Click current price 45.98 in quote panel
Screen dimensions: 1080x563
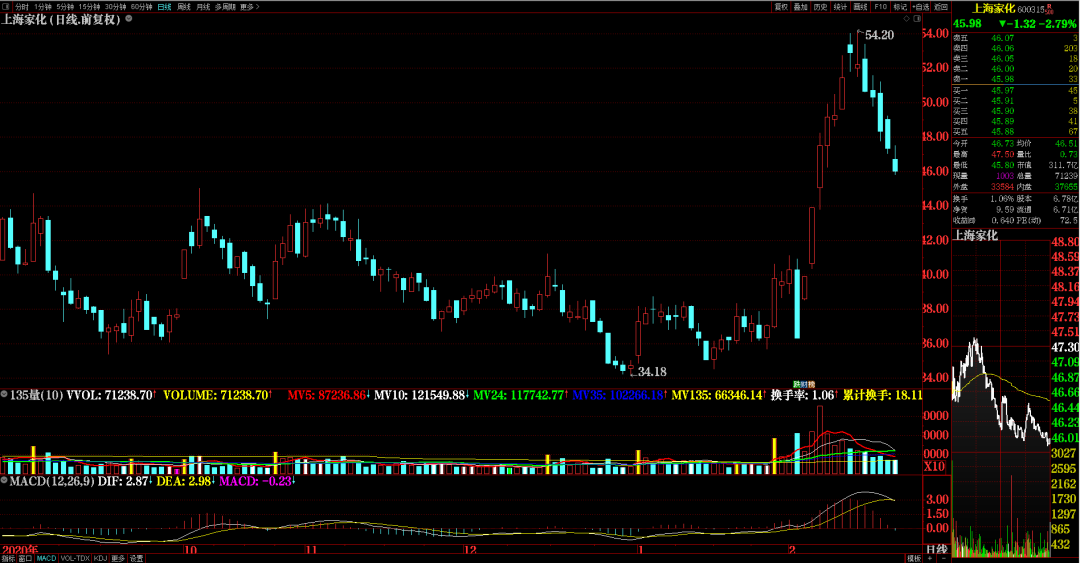[967, 23]
